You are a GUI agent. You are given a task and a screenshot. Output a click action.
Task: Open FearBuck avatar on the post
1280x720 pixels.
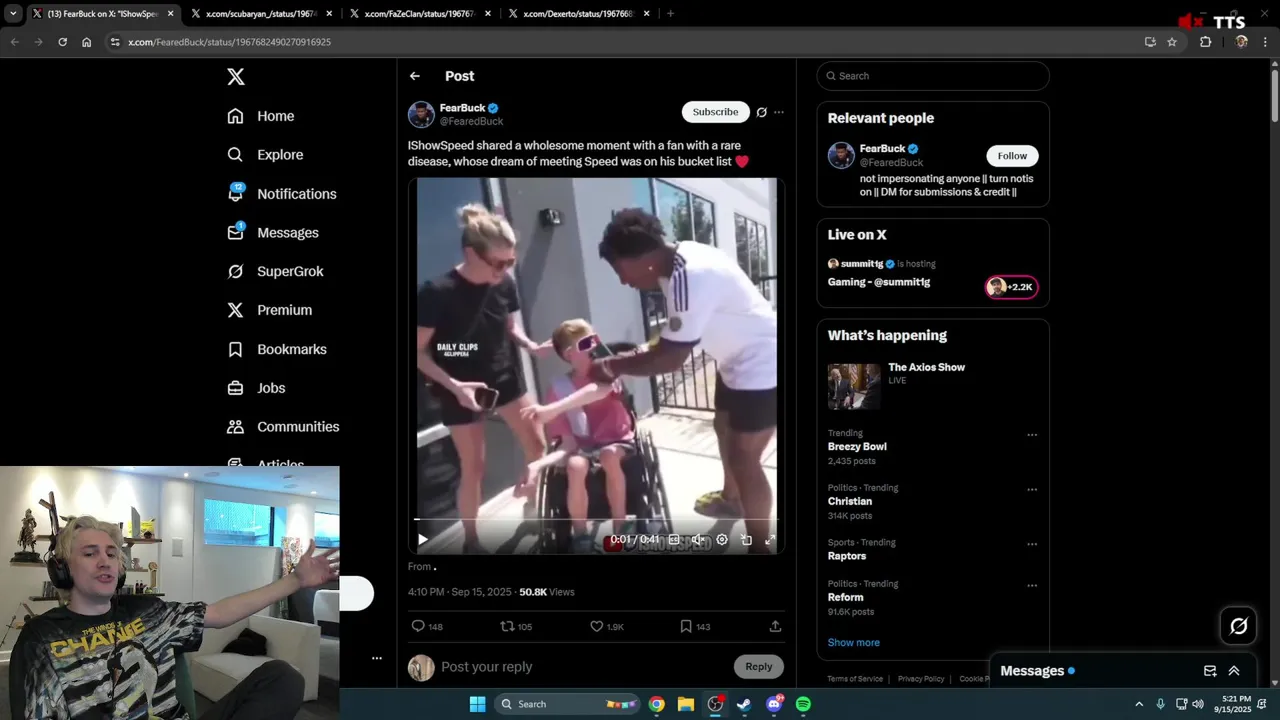point(421,114)
